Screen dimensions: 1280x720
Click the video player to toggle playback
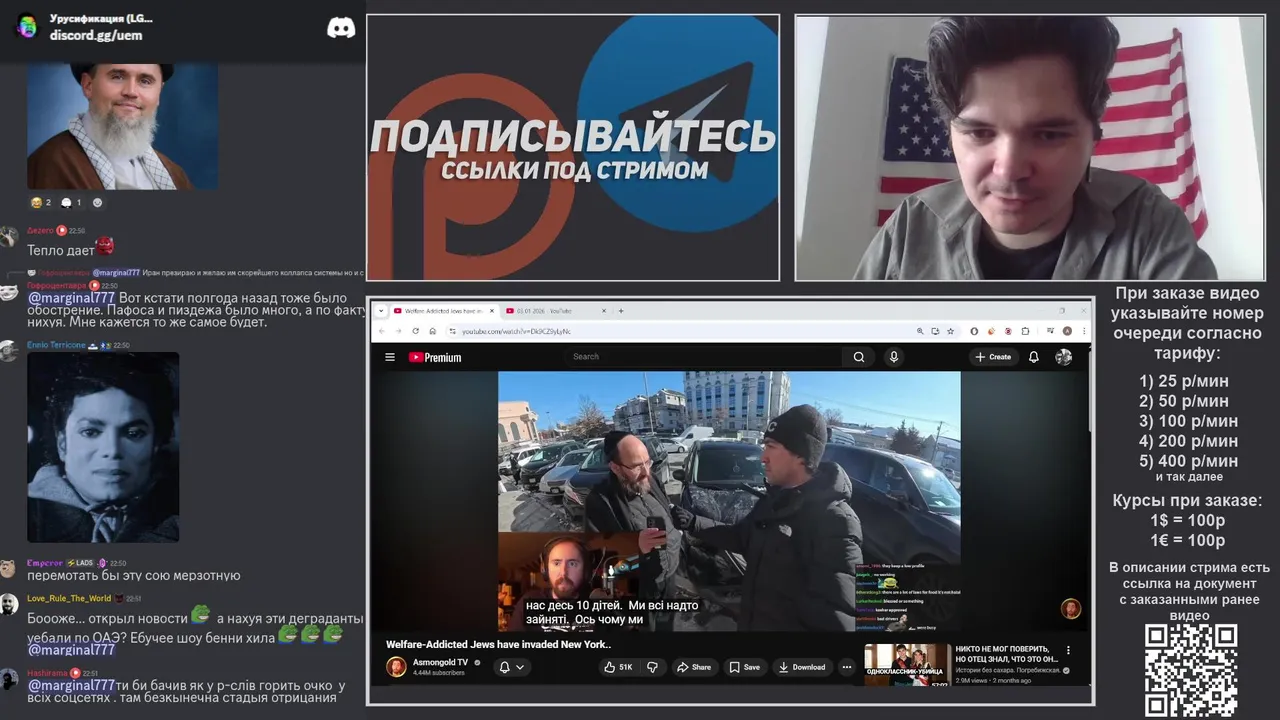click(729, 501)
